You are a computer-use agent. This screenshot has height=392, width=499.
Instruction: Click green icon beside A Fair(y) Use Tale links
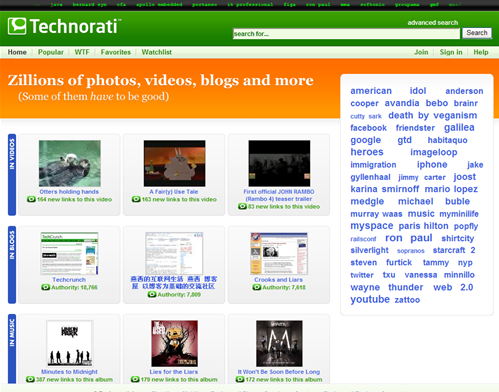(x=136, y=199)
